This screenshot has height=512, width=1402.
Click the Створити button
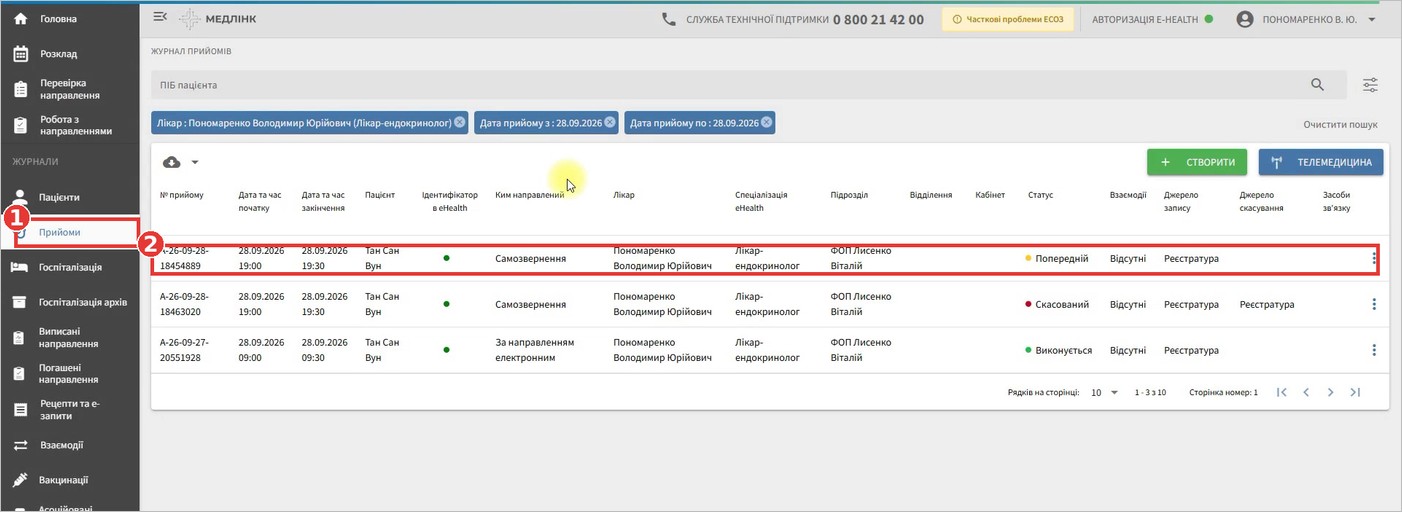pos(1198,162)
